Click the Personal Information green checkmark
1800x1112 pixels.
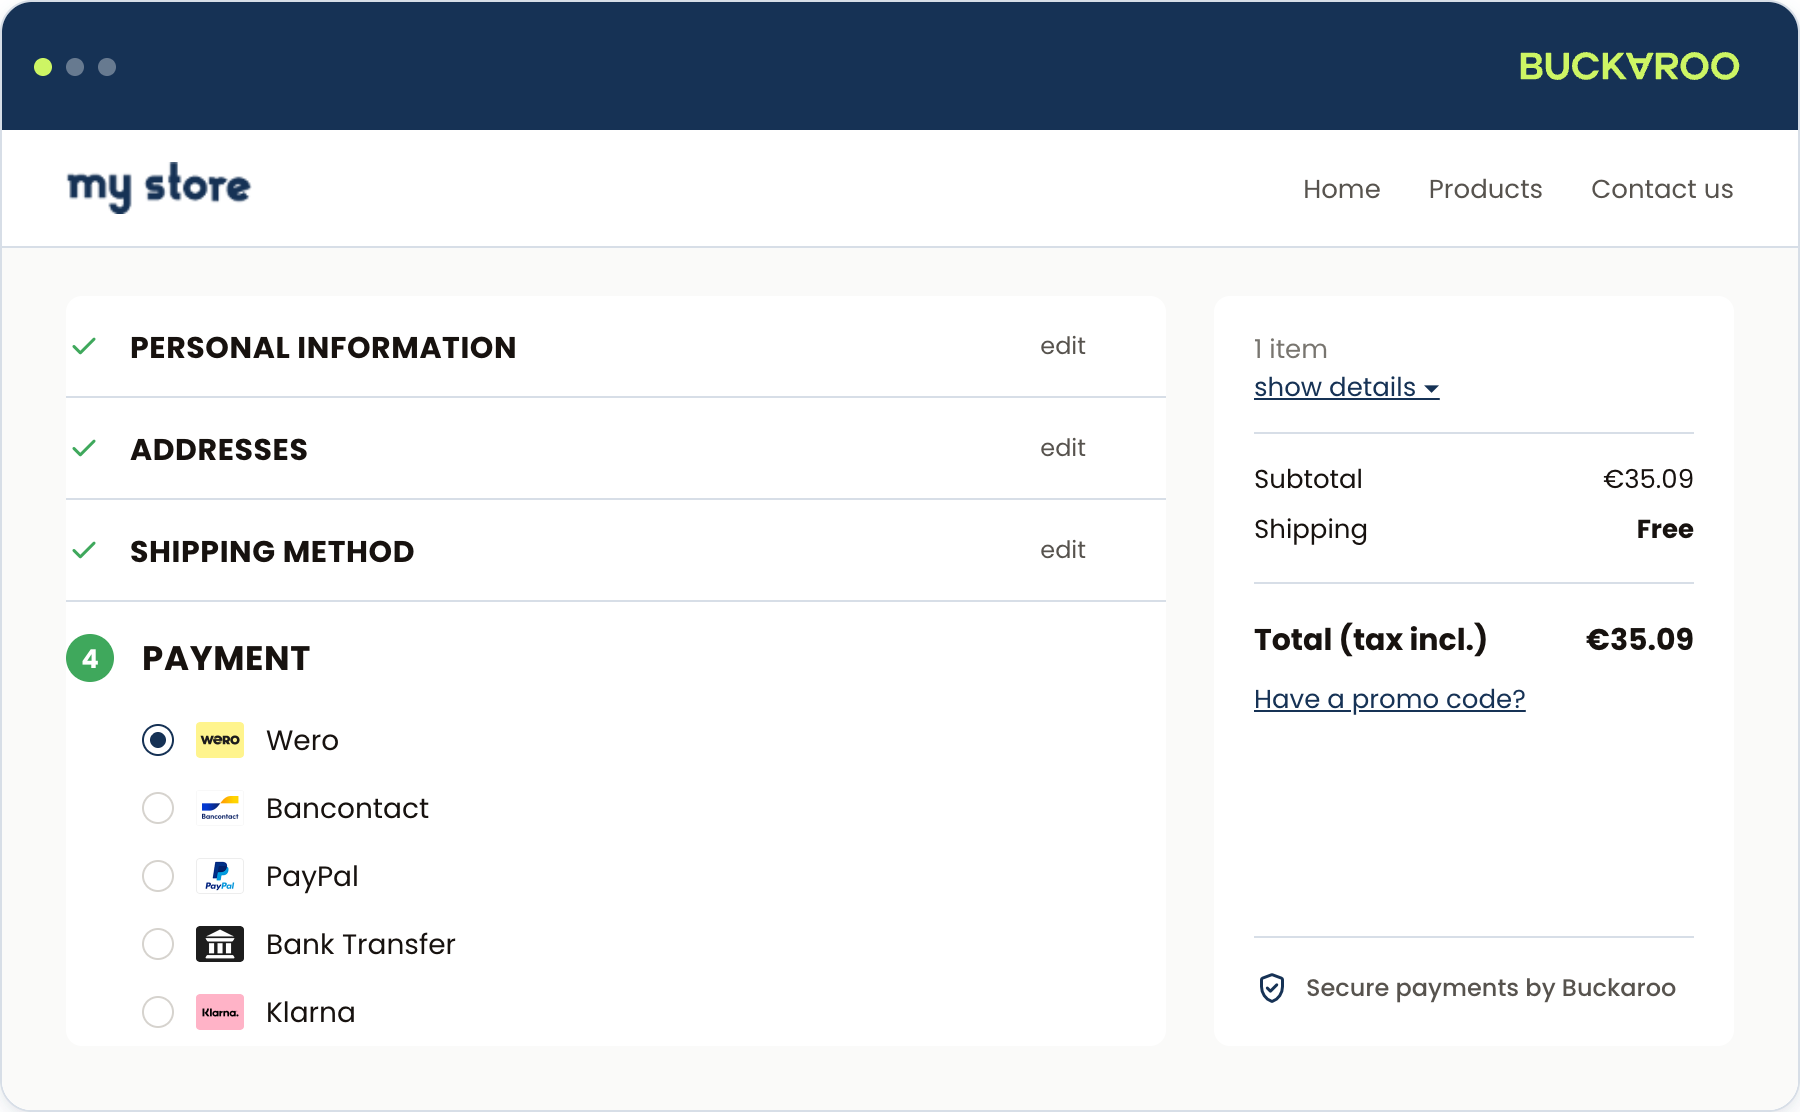coord(85,347)
